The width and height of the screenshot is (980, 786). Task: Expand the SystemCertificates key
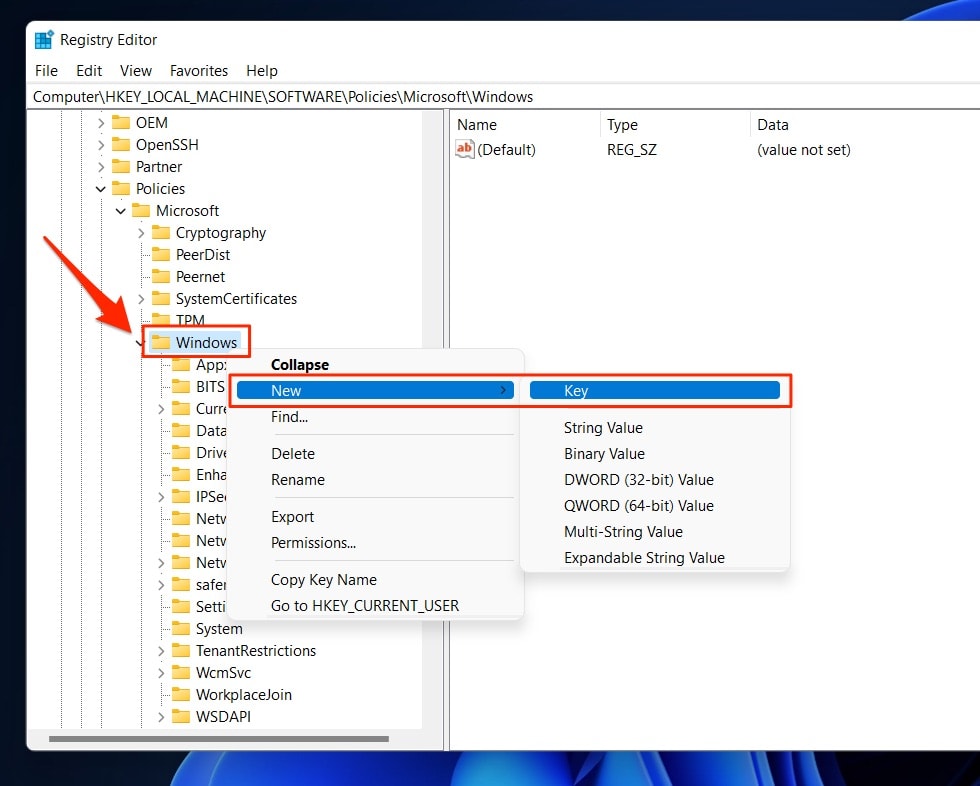coord(140,298)
